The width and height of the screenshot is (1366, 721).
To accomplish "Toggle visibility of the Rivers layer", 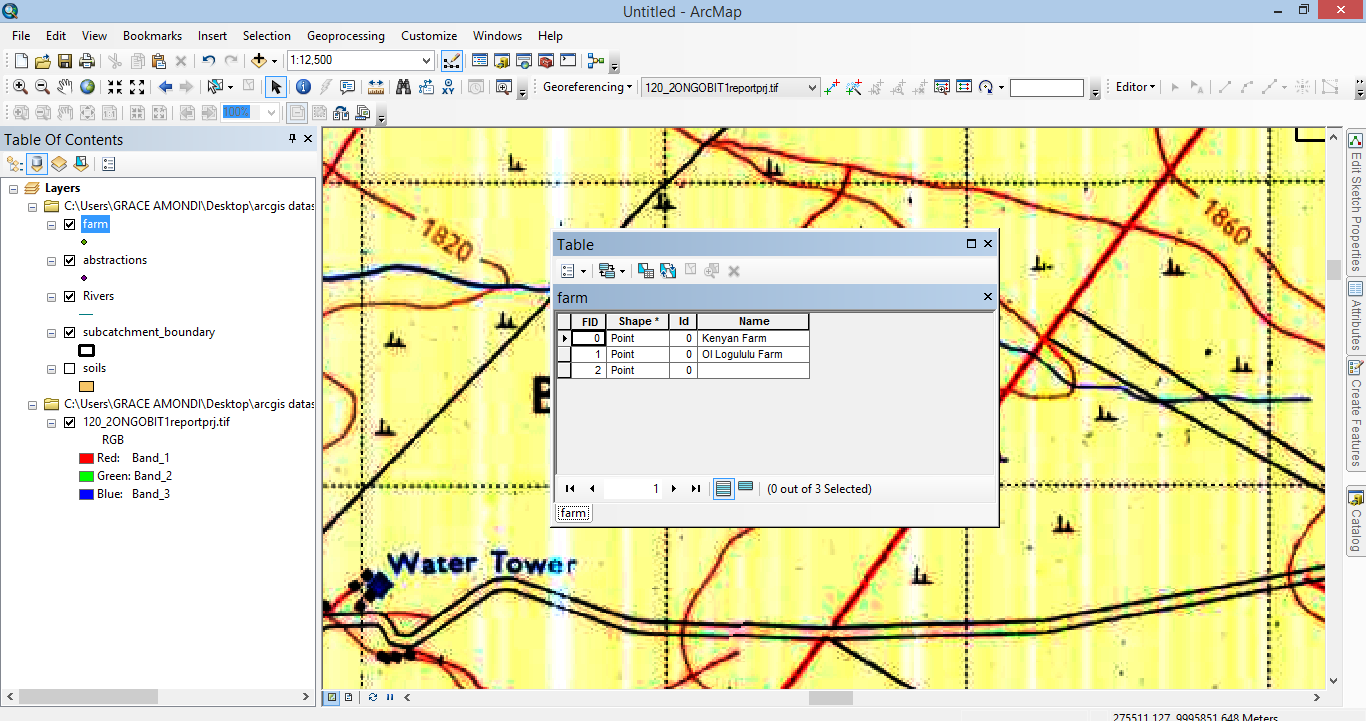I will pos(70,296).
